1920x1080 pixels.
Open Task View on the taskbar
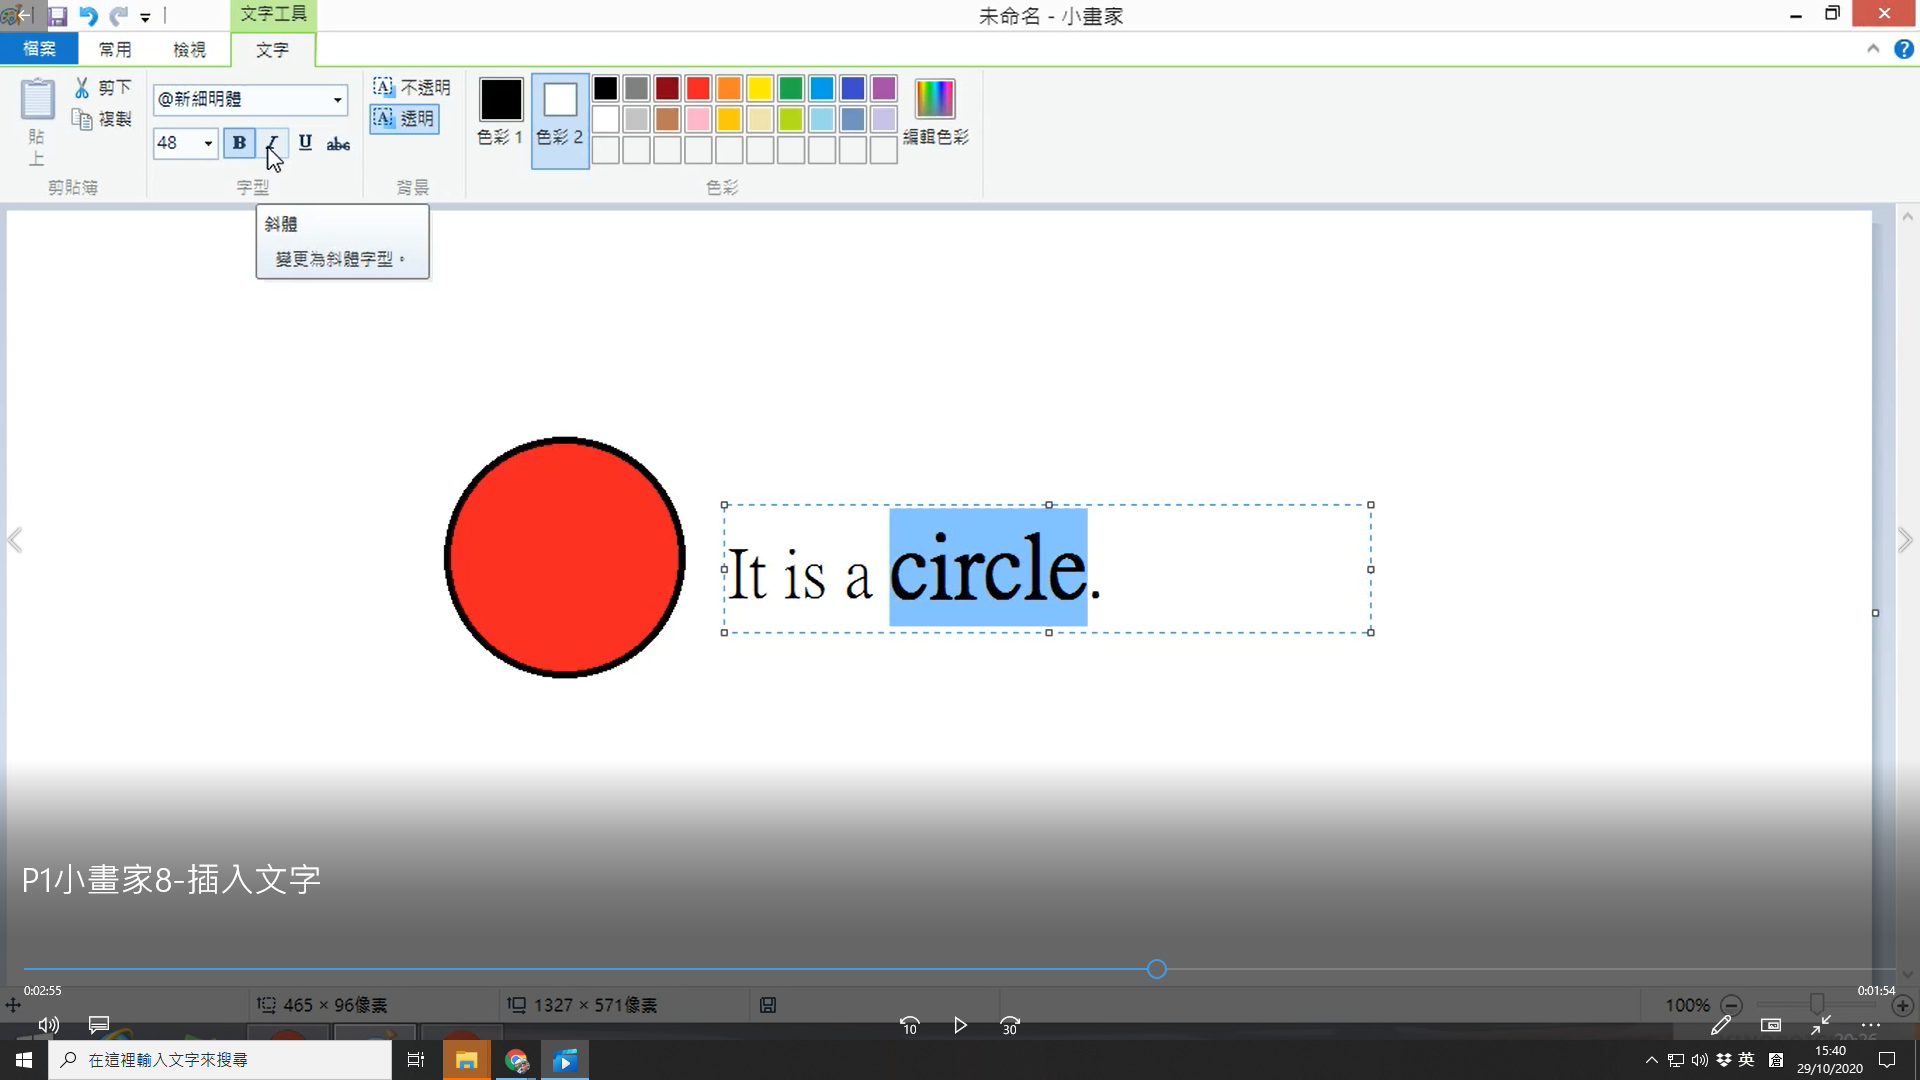(416, 1060)
